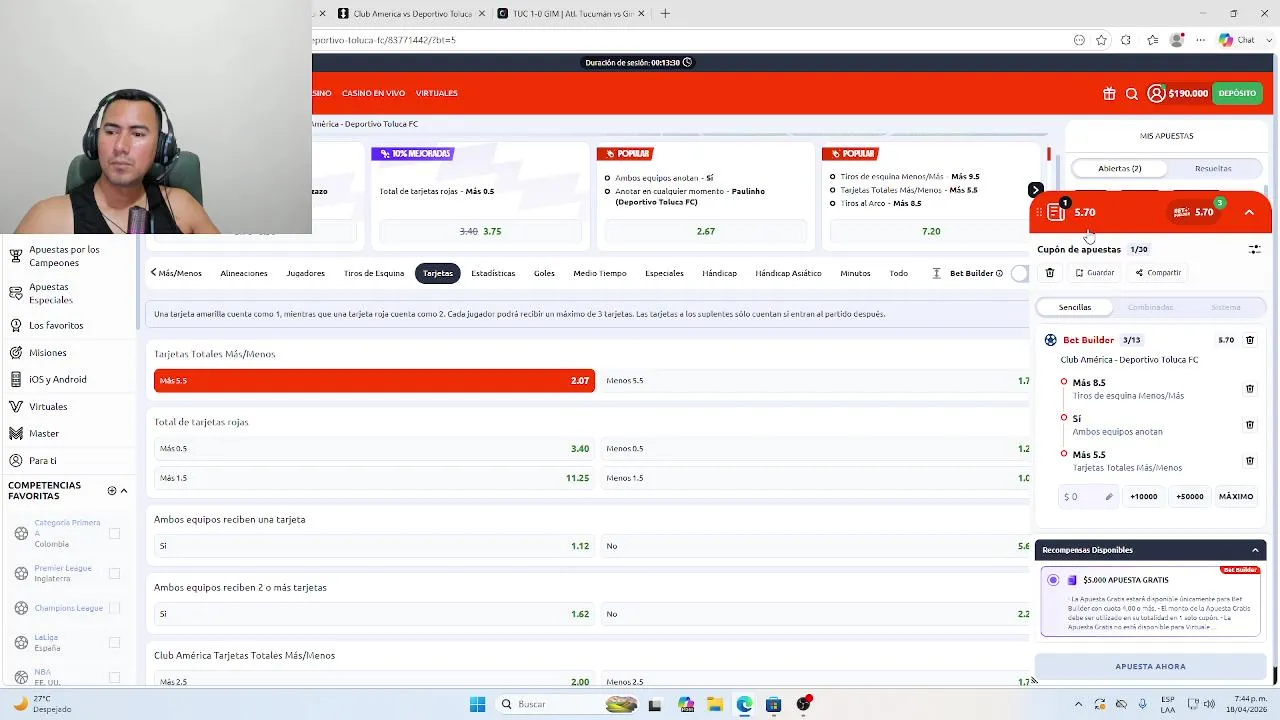Collapse the bet slip with chevron arrow
Viewport: 1280px width, 720px height.
pyautogui.click(x=1249, y=212)
